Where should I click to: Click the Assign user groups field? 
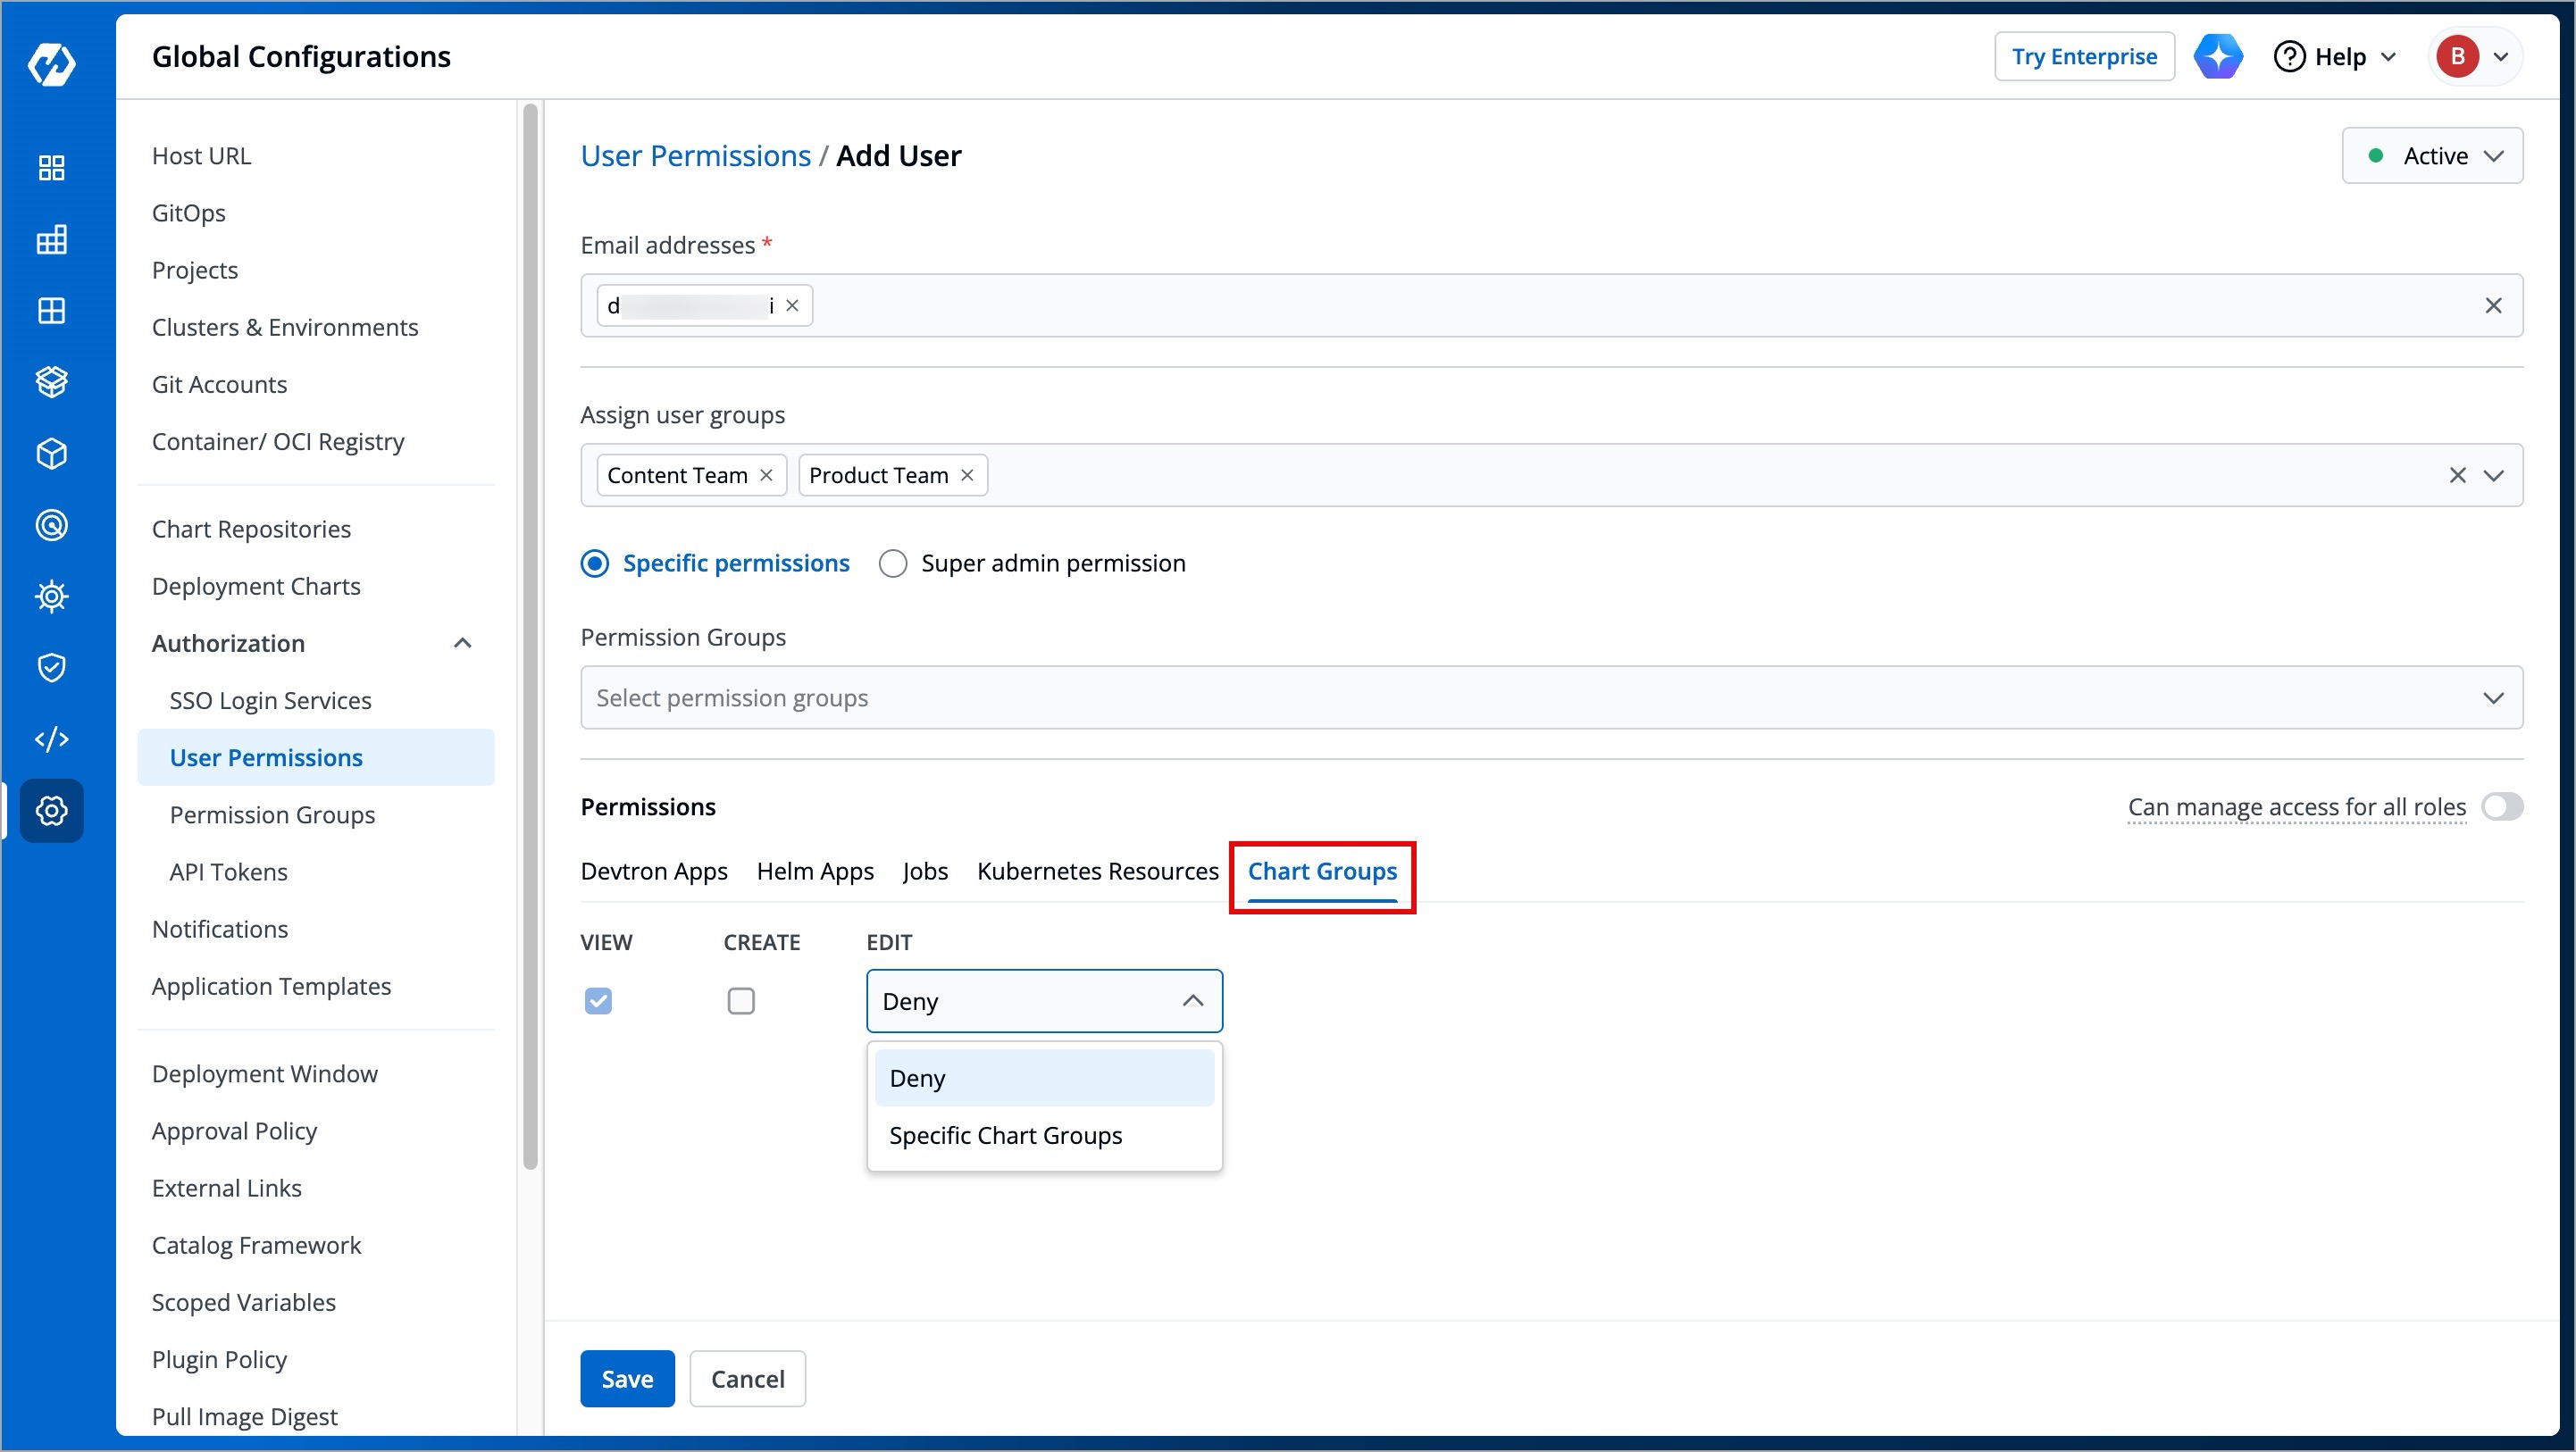1551,476
